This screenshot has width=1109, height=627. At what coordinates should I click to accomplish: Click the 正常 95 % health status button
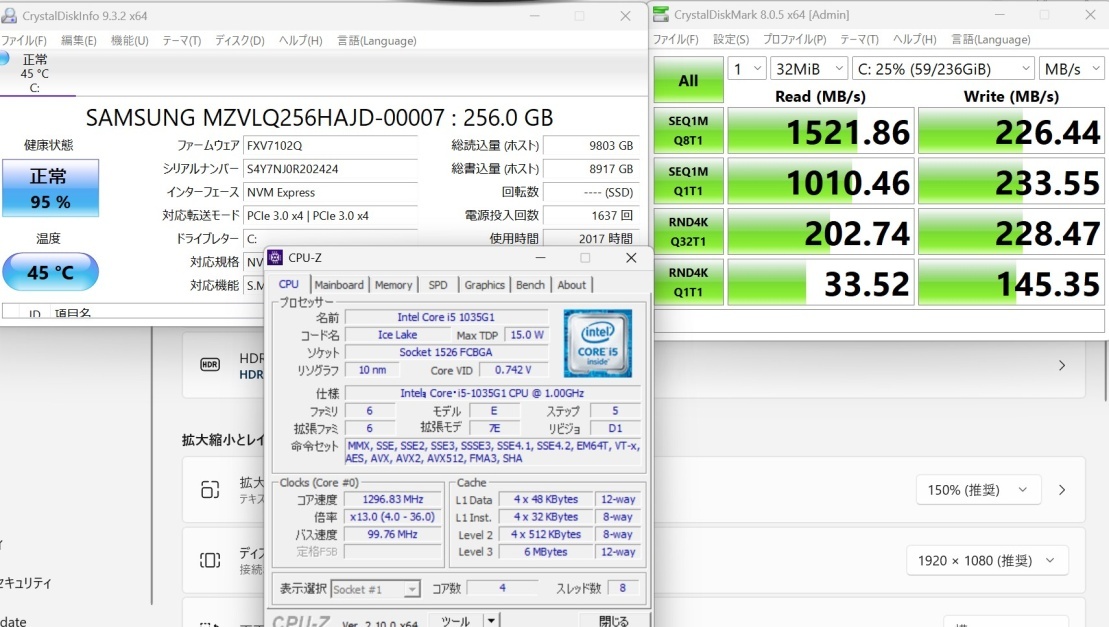coord(50,187)
